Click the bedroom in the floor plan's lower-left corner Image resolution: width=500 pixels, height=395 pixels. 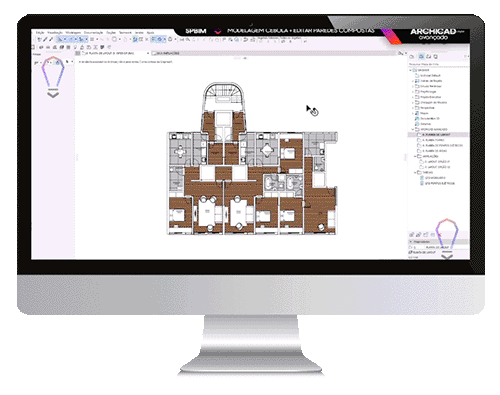point(179,214)
